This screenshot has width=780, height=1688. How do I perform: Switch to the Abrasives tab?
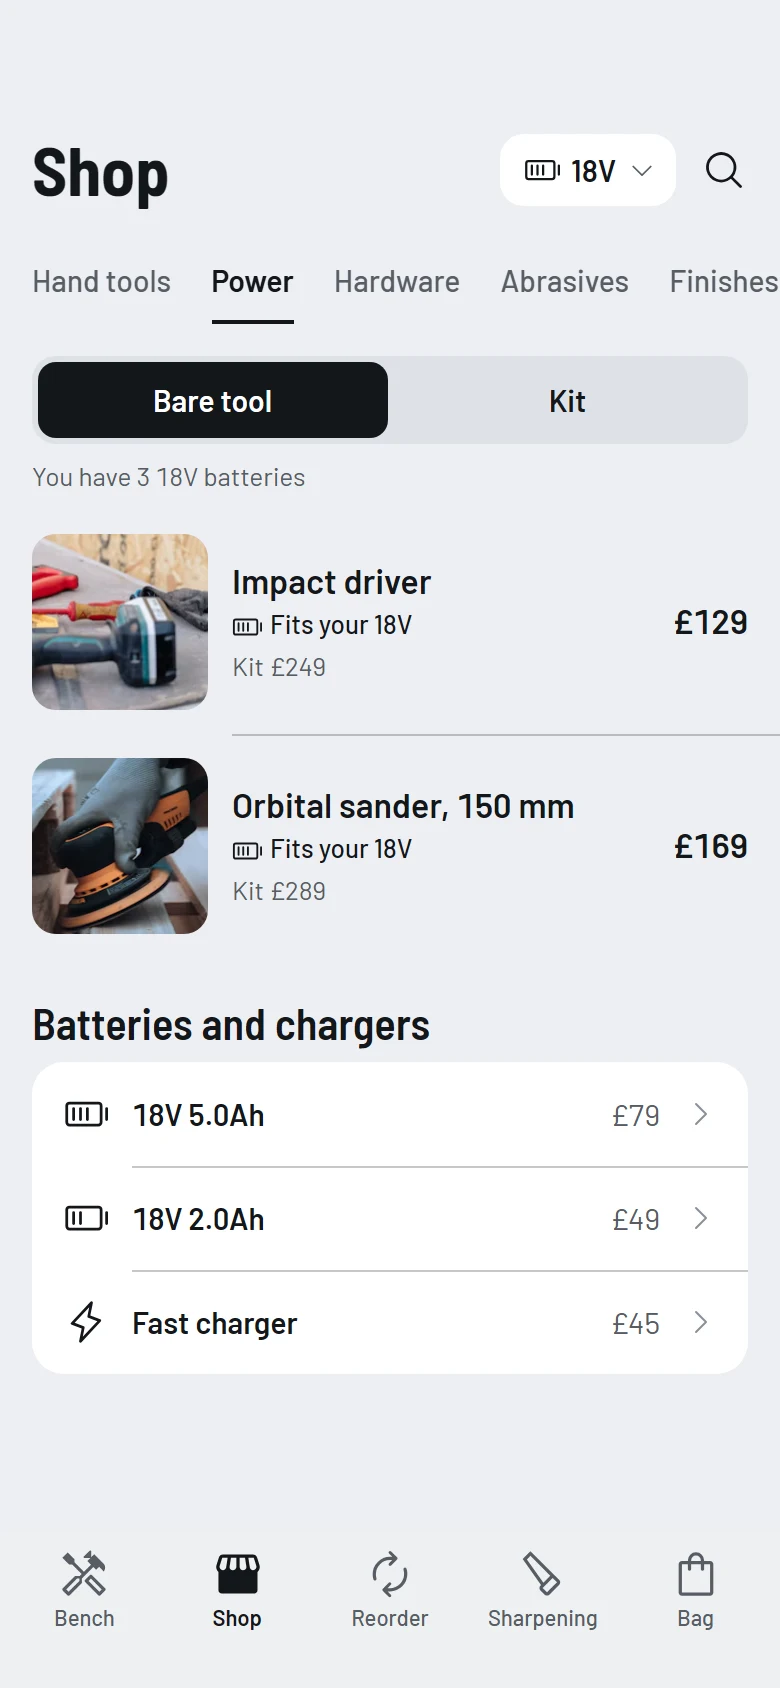(x=565, y=282)
